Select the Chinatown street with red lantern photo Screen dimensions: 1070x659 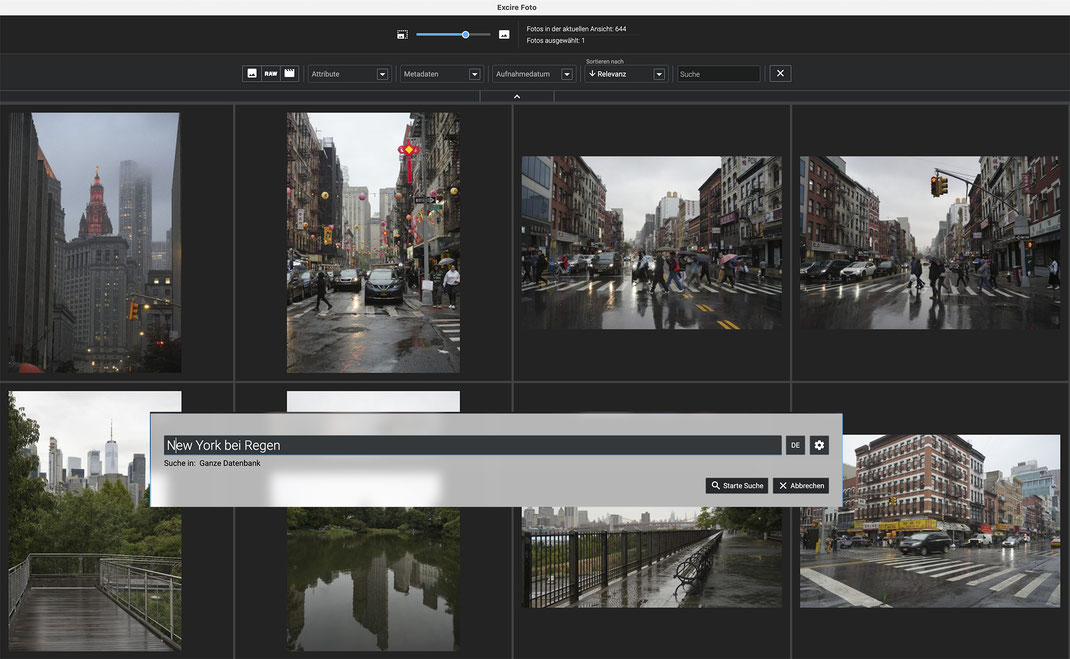[373, 242]
